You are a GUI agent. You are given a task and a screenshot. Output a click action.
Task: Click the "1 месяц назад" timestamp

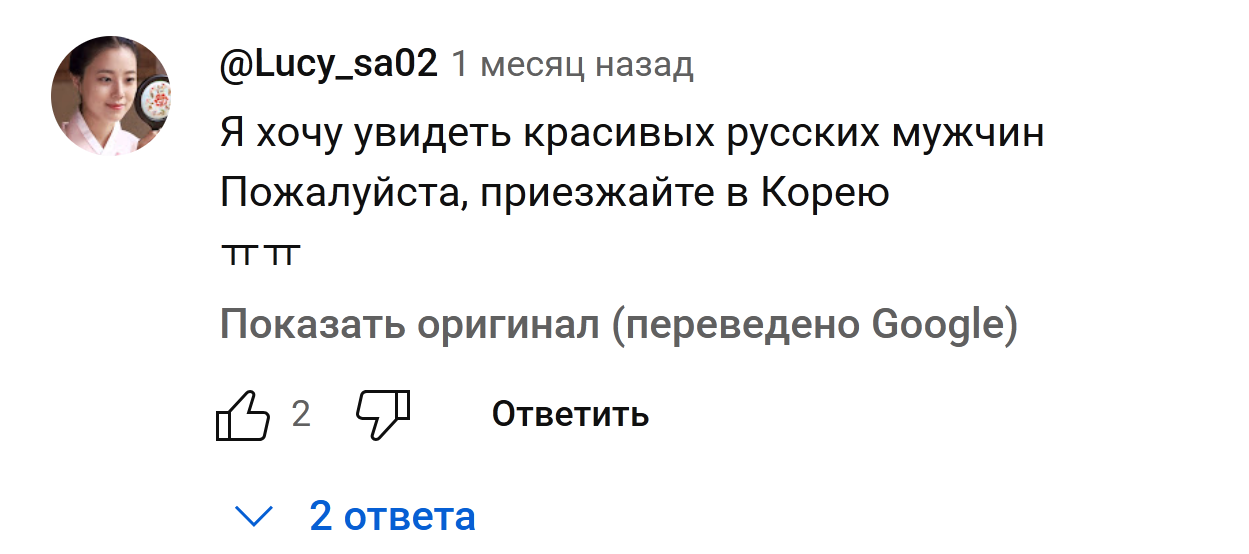click(572, 65)
